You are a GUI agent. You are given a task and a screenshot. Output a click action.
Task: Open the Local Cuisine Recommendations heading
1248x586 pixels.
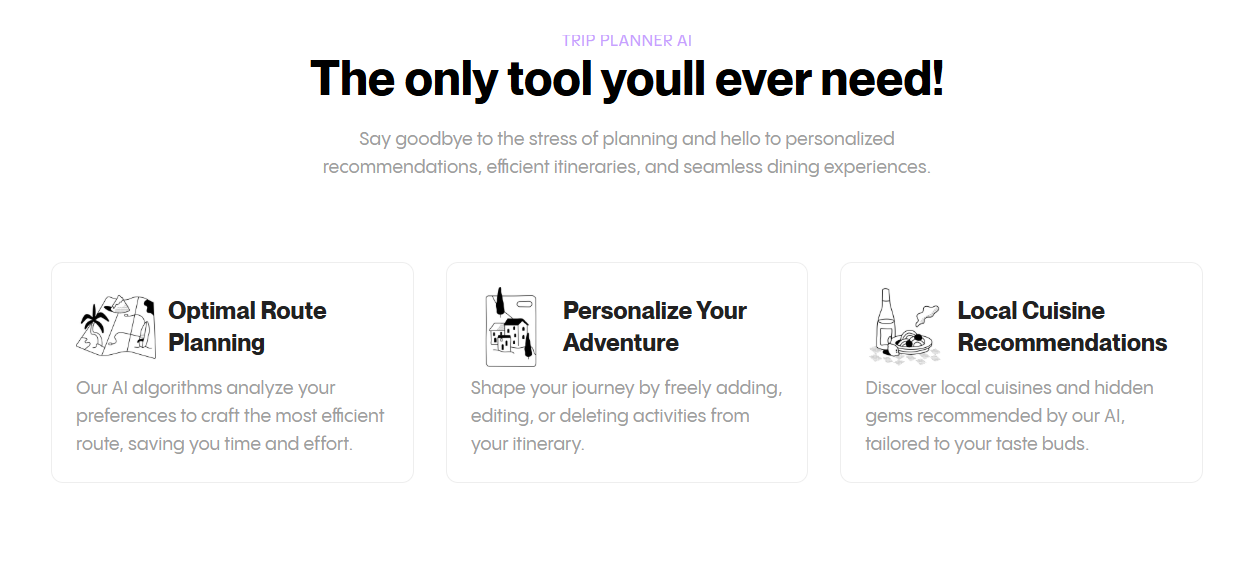pyautogui.click(x=1062, y=326)
